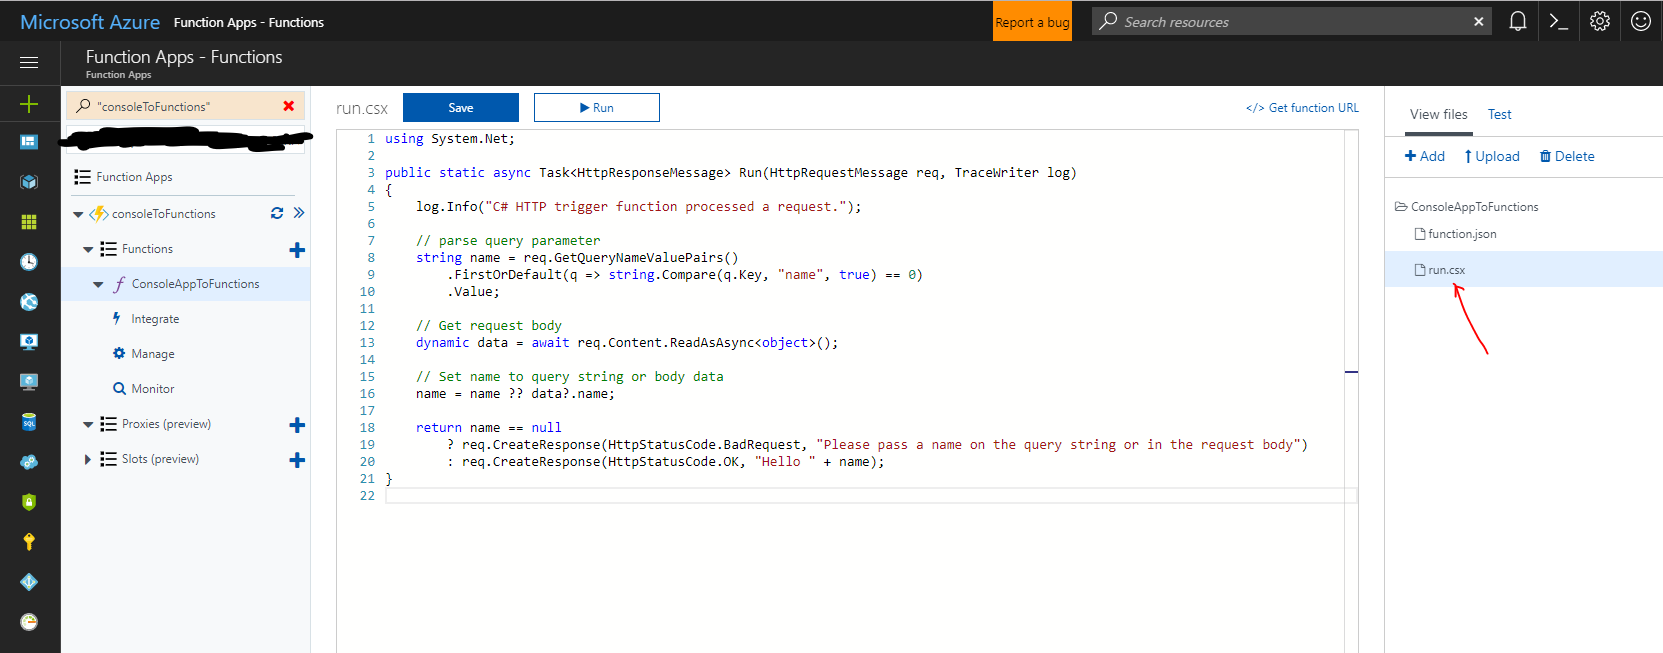Open the notifications bell icon

[x=1518, y=21]
